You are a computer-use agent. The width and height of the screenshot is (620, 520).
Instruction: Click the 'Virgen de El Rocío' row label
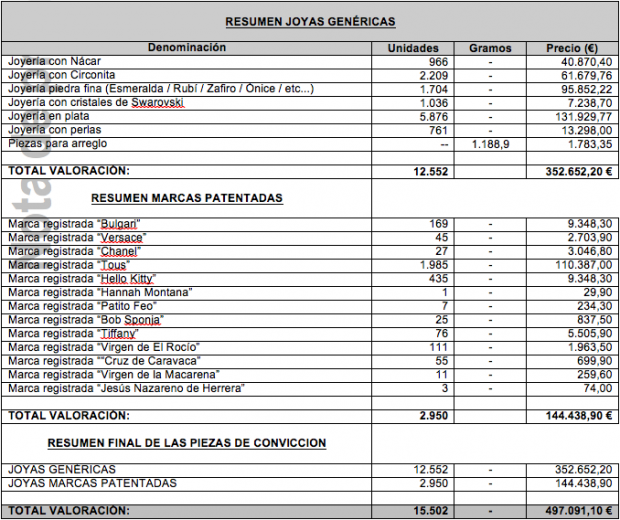[104, 347]
